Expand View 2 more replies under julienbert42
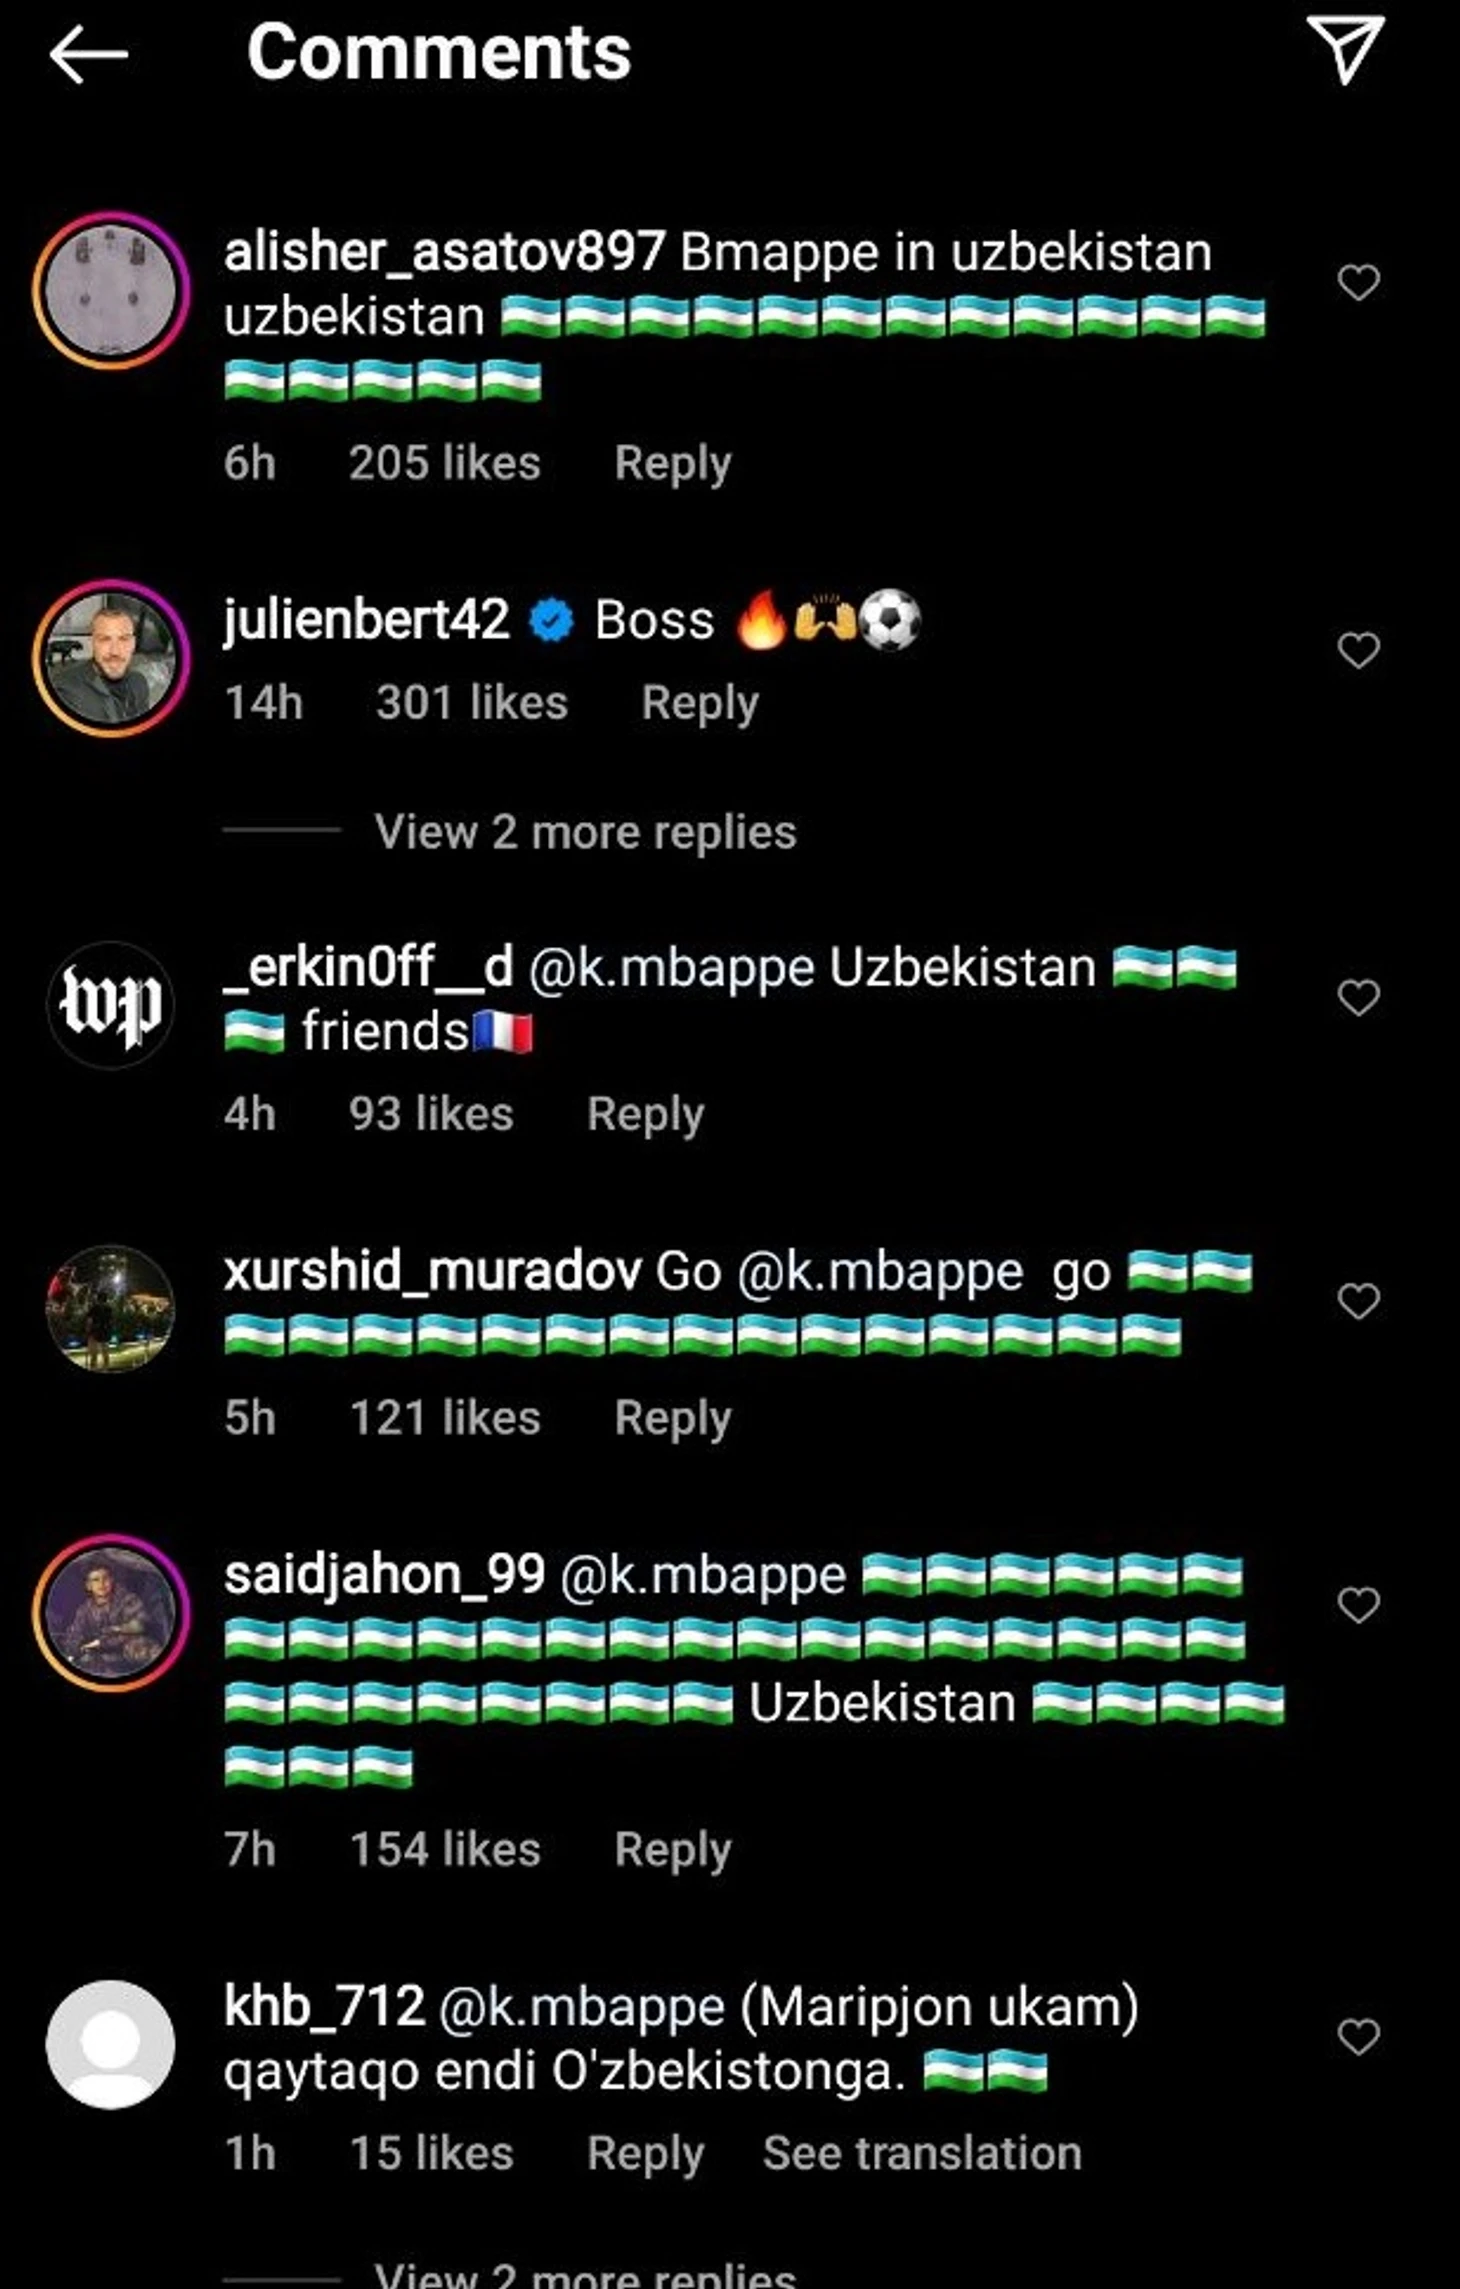 pos(585,832)
